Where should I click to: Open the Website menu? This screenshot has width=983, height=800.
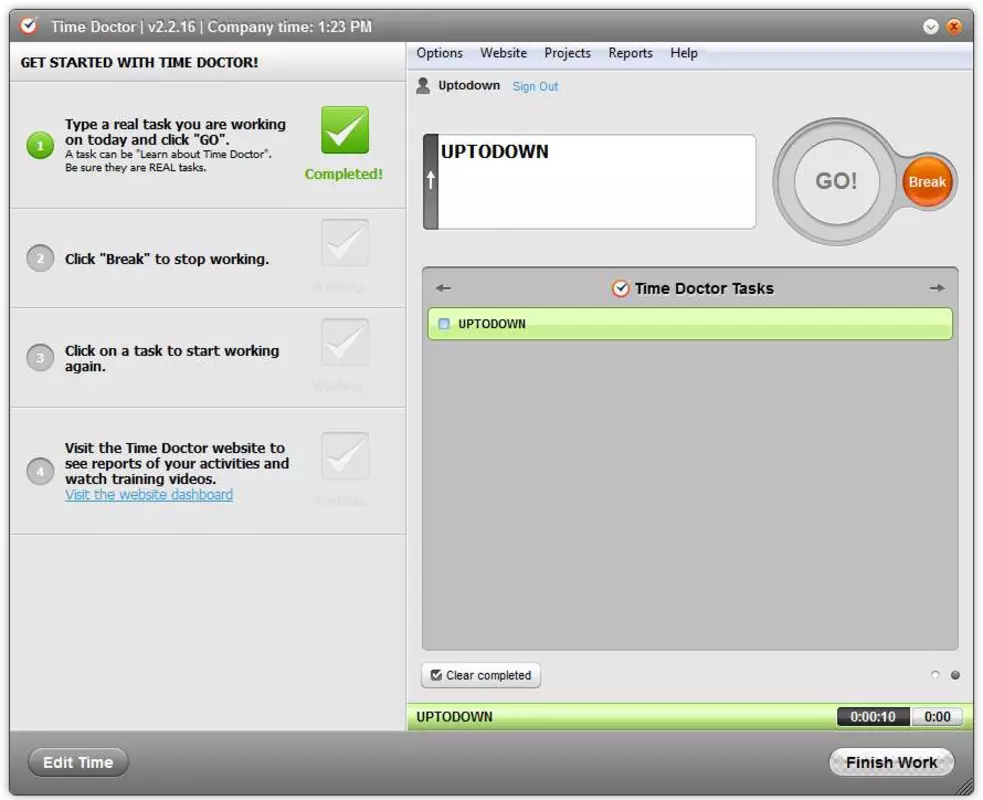point(503,53)
